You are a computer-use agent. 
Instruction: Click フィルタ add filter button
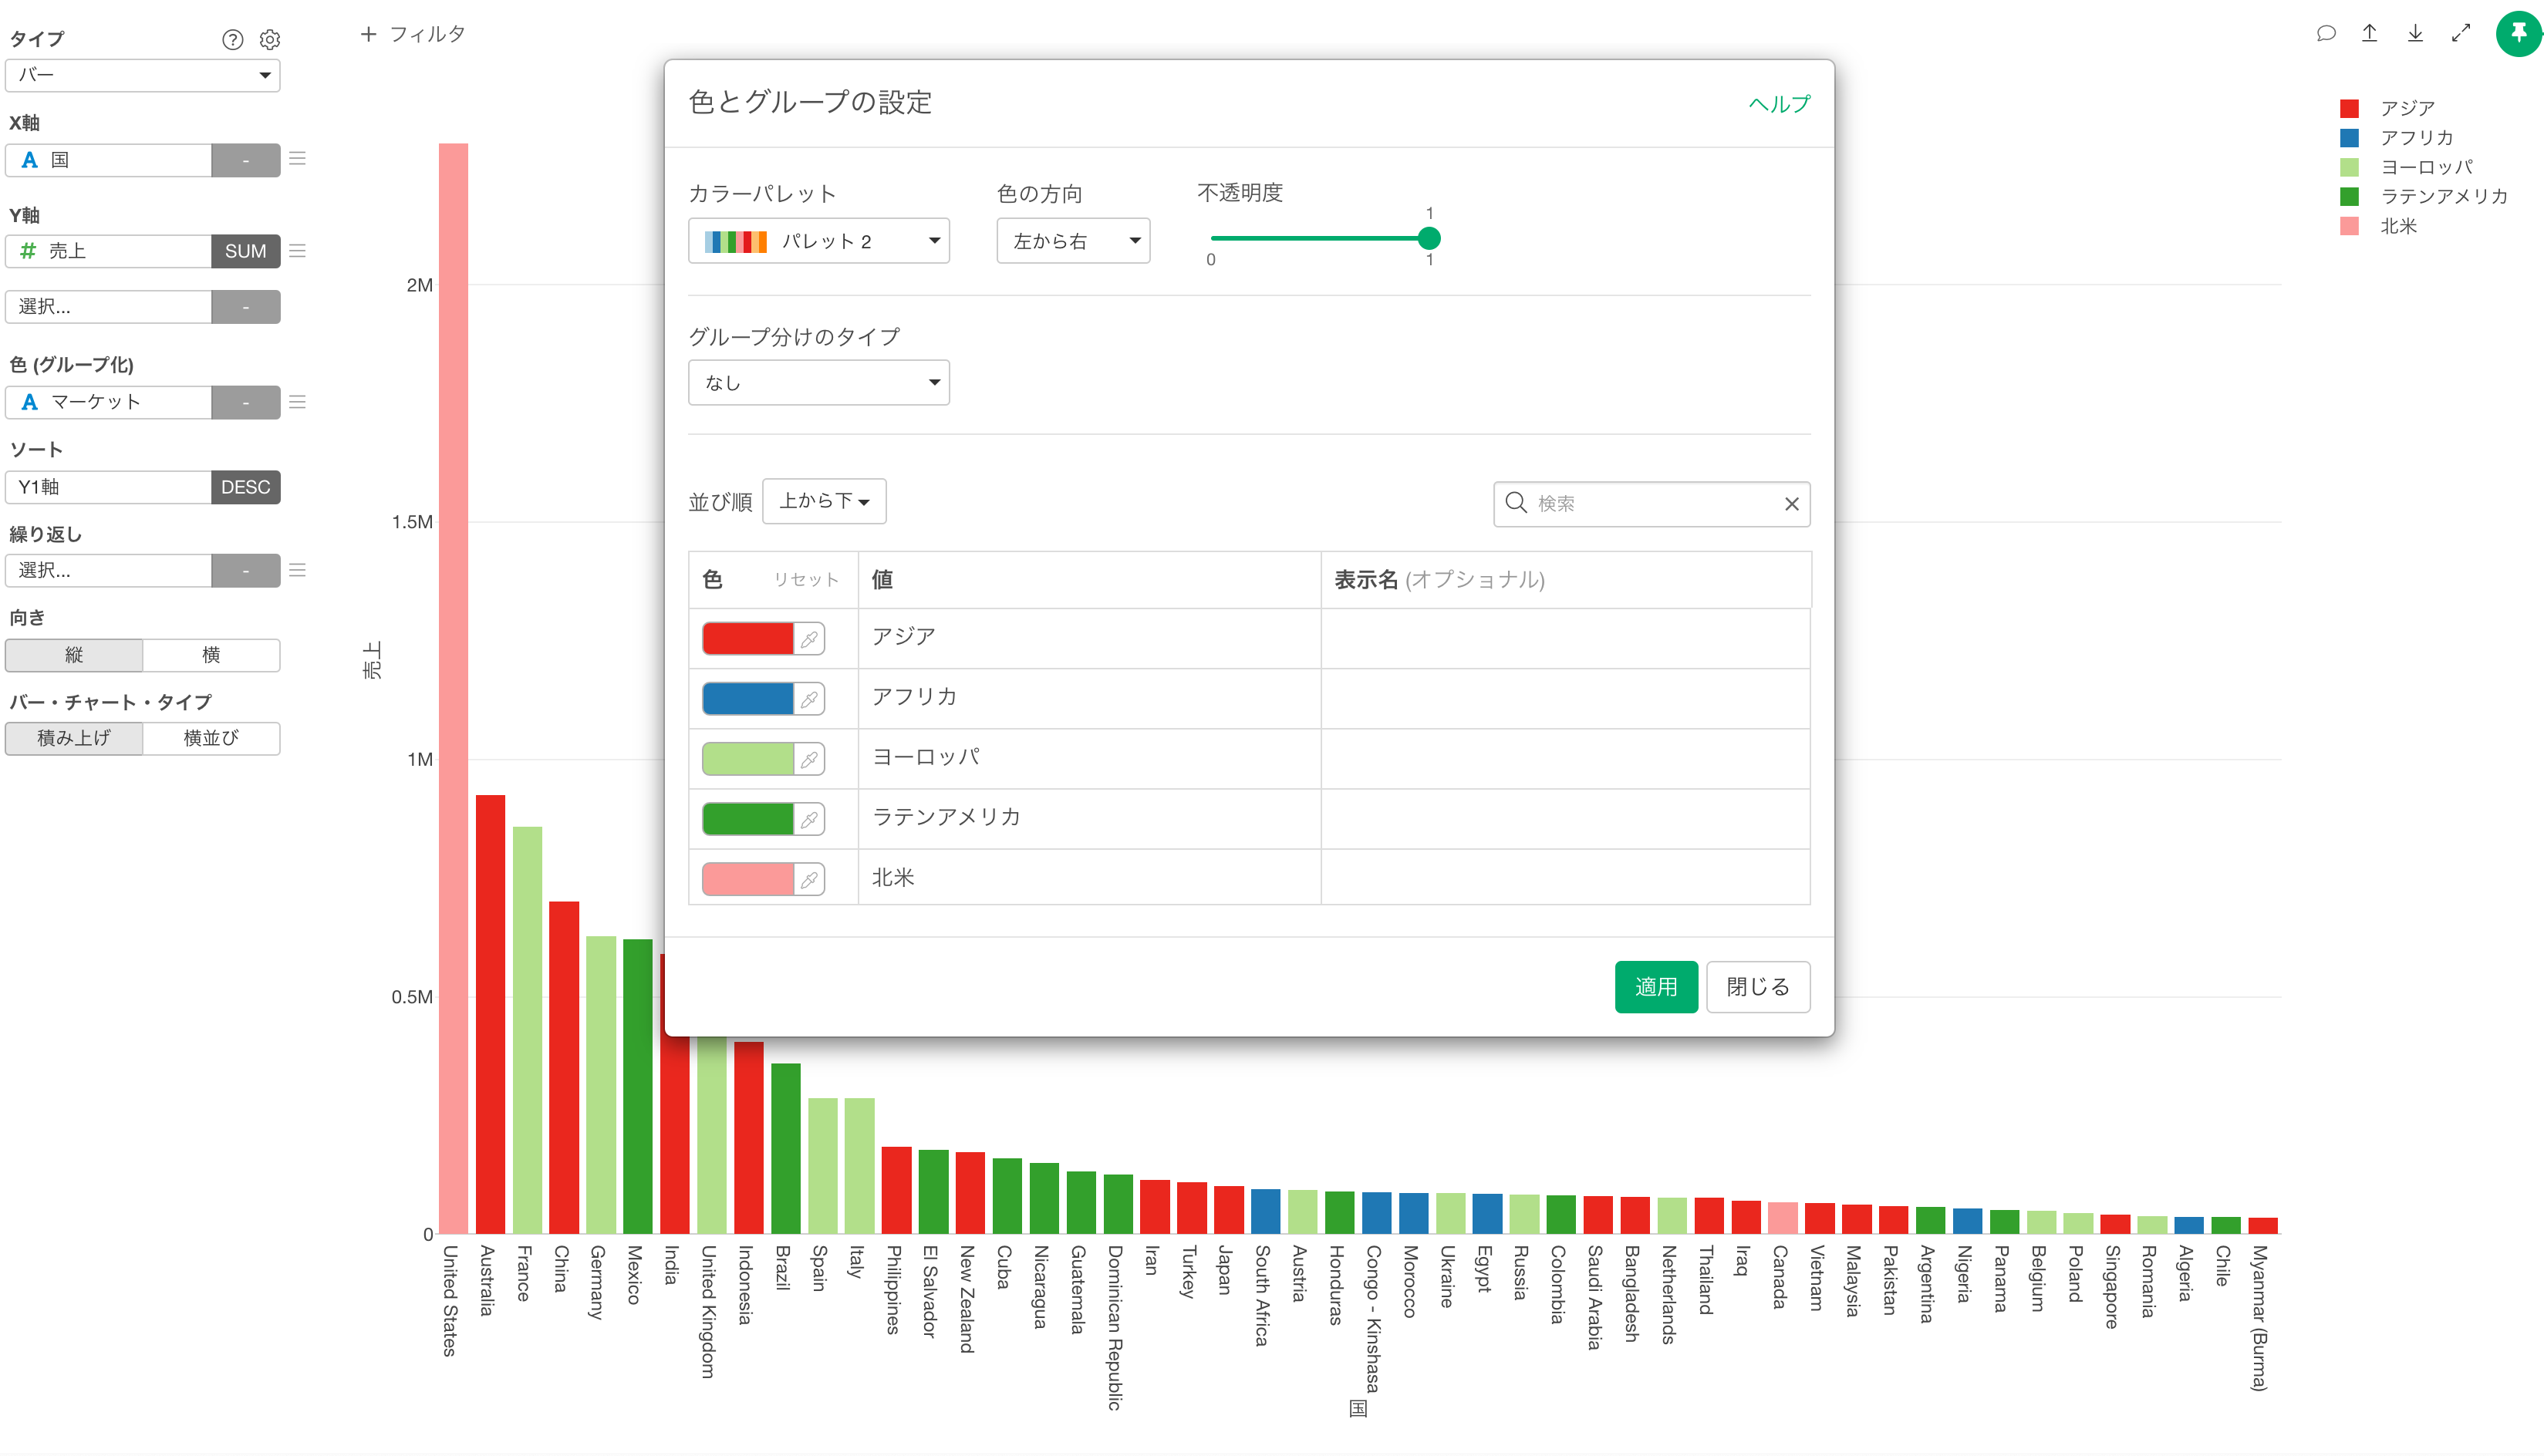[413, 34]
